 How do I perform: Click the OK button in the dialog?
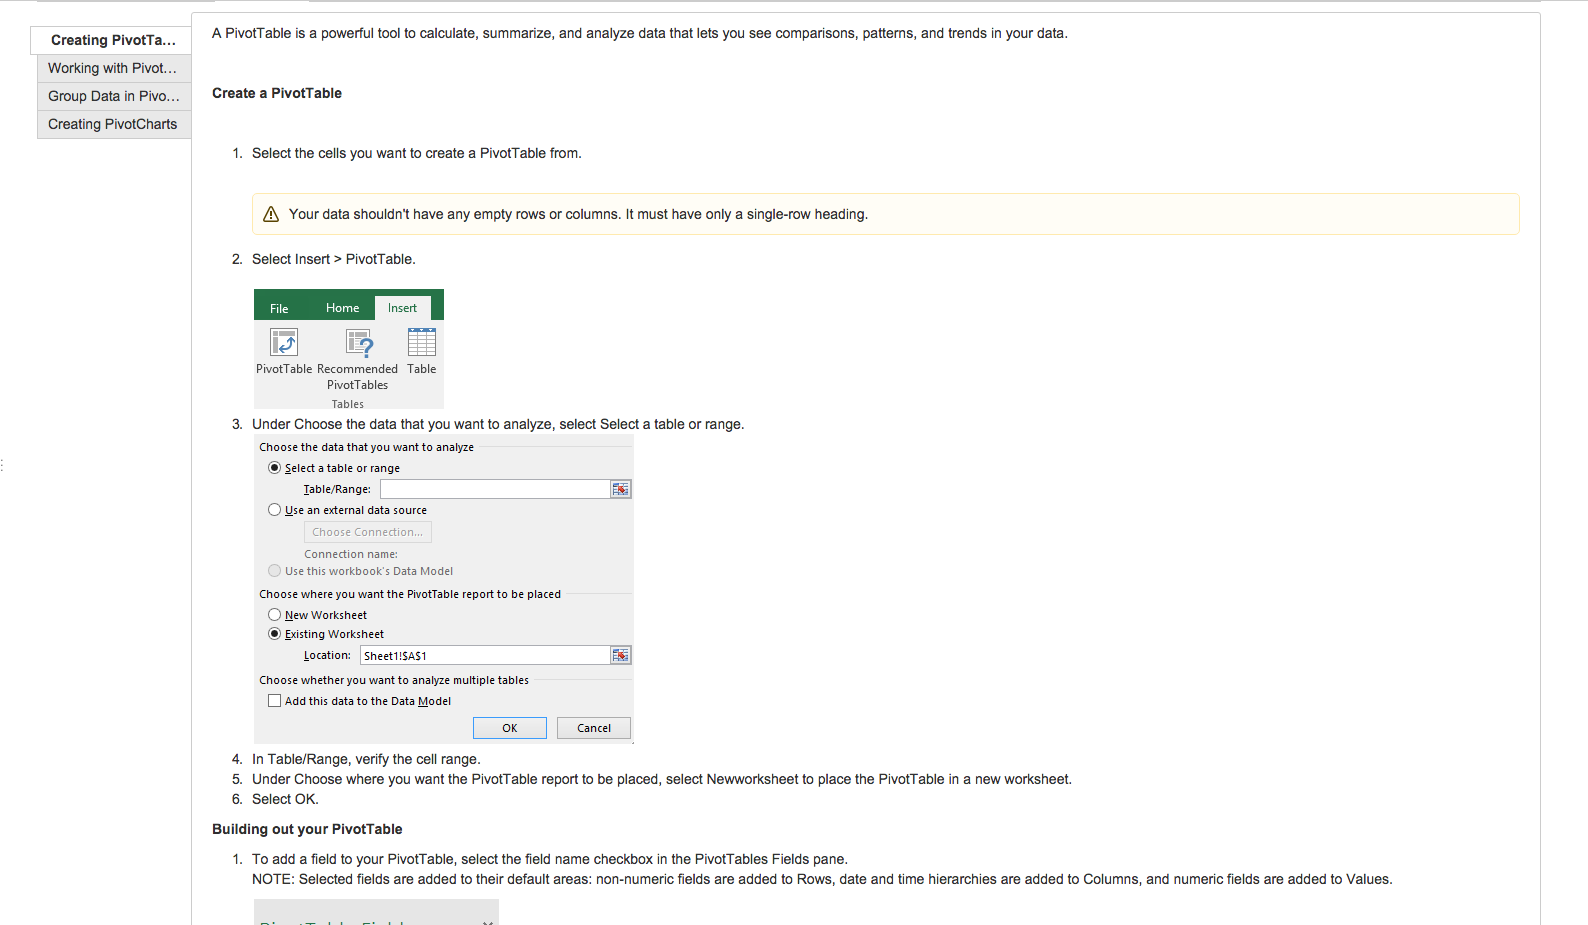[510, 728]
